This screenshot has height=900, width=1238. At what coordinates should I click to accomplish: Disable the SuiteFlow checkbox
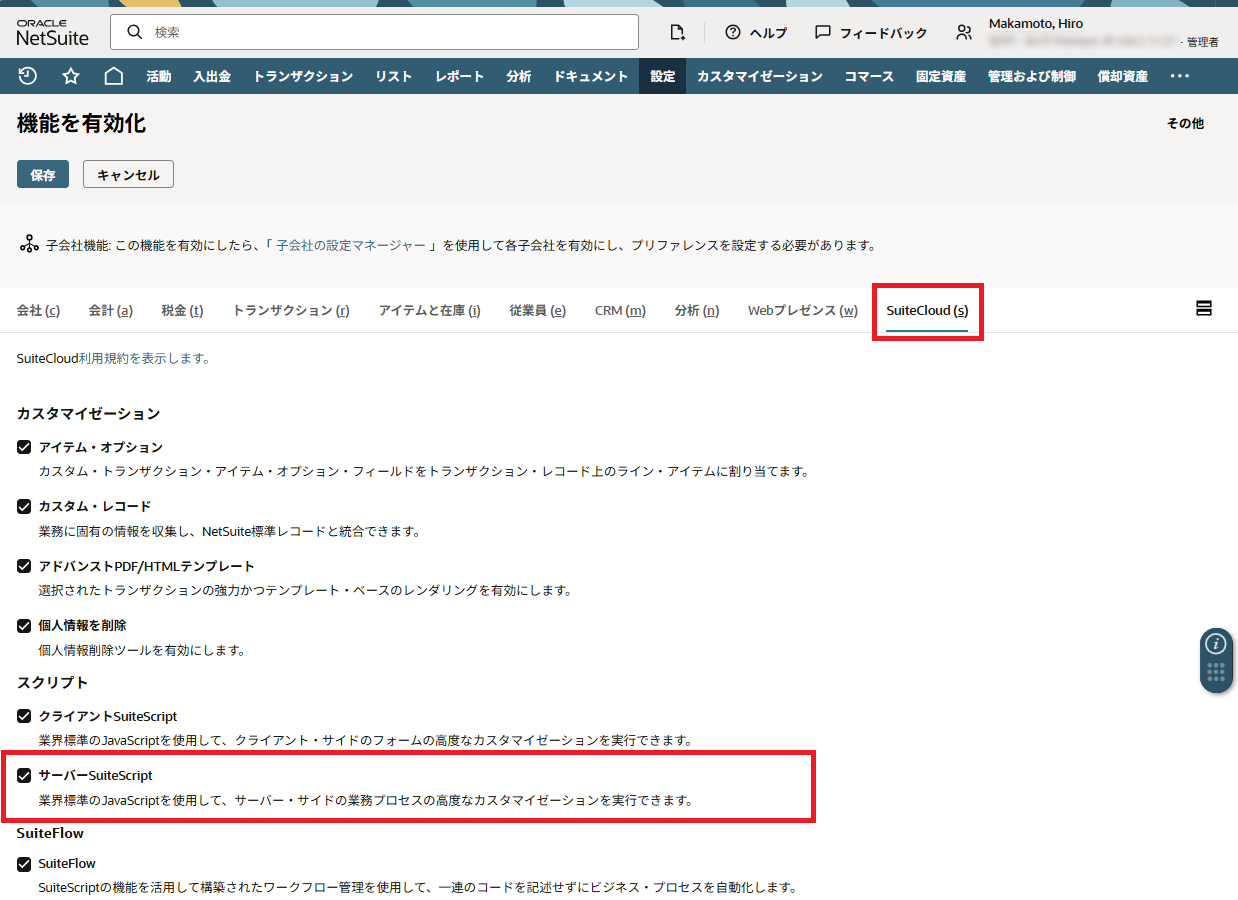tap(25, 863)
